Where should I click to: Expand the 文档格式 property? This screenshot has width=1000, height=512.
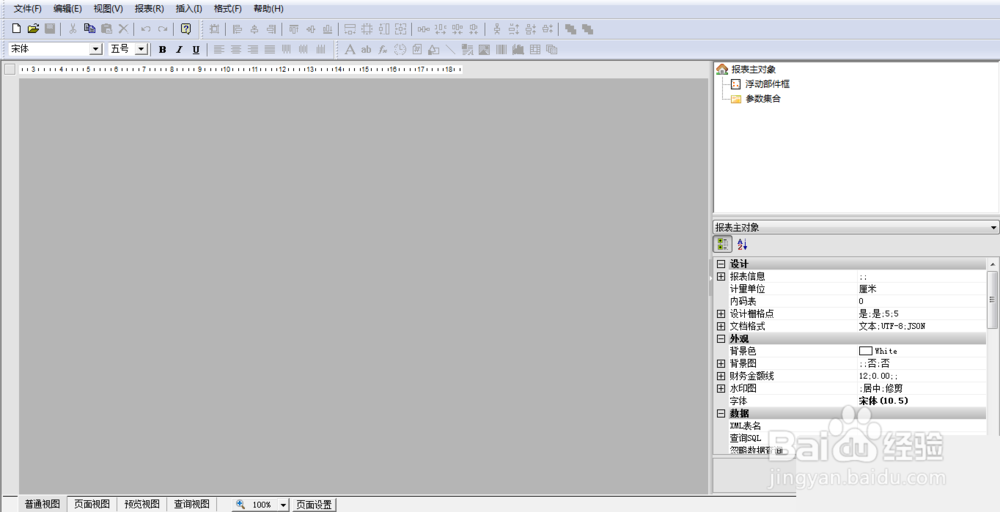[721, 326]
